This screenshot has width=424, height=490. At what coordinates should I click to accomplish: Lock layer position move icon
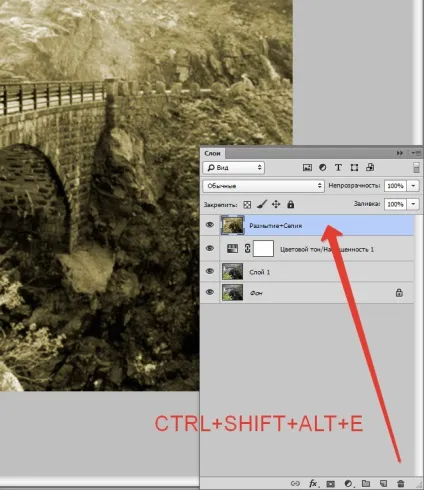[276, 204]
